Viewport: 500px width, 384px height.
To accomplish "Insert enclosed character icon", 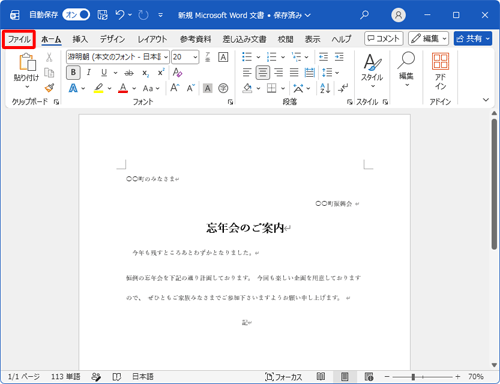I will 223,88.
